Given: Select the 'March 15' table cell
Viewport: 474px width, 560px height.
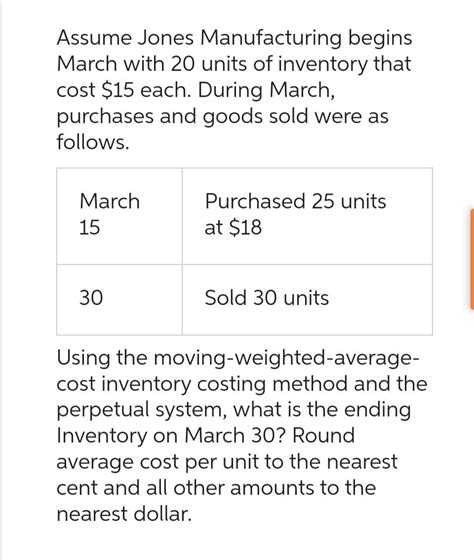Looking at the screenshot, I should [x=119, y=216].
